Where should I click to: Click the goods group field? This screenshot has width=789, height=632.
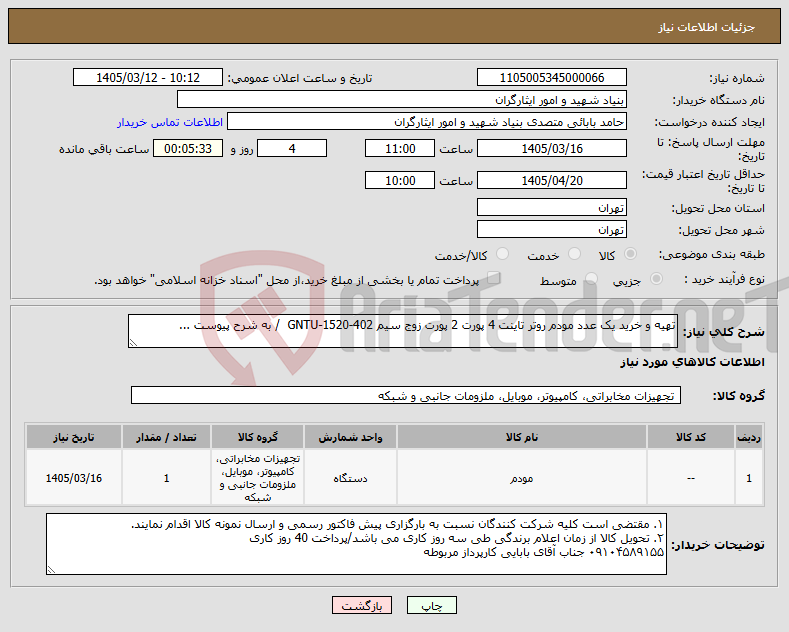click(x=406, y=396)
